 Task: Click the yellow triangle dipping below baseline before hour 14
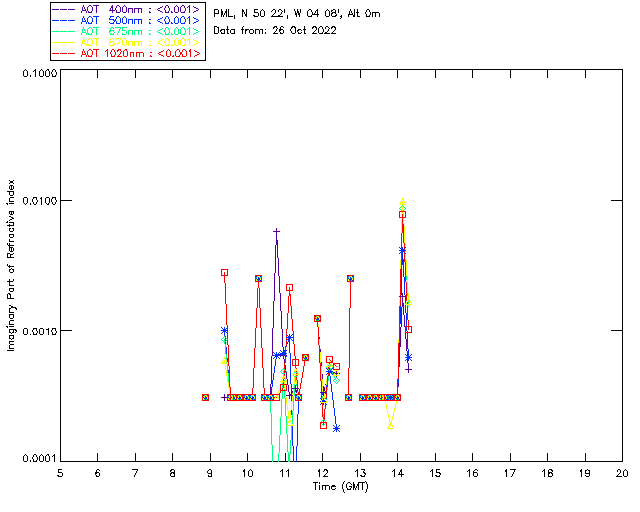[x=391, y=426]
